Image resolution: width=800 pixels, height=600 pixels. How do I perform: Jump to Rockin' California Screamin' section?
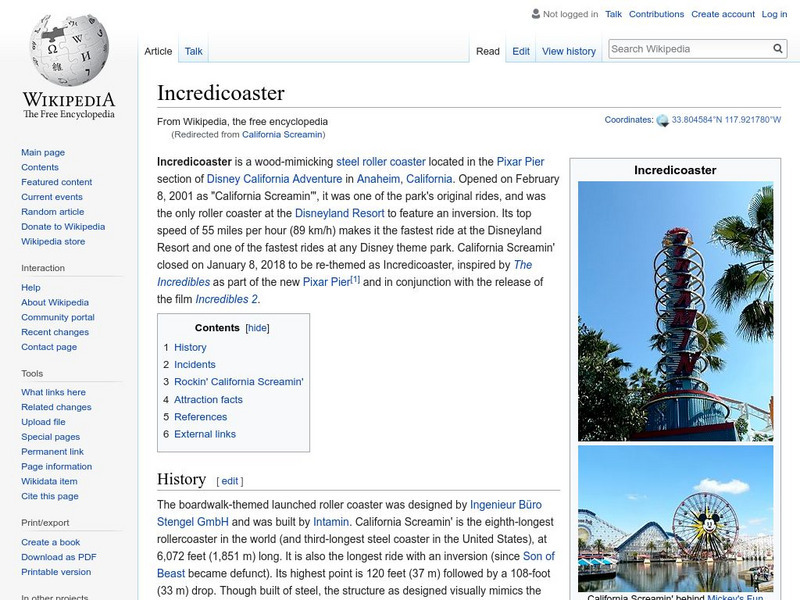click(239, 382)
